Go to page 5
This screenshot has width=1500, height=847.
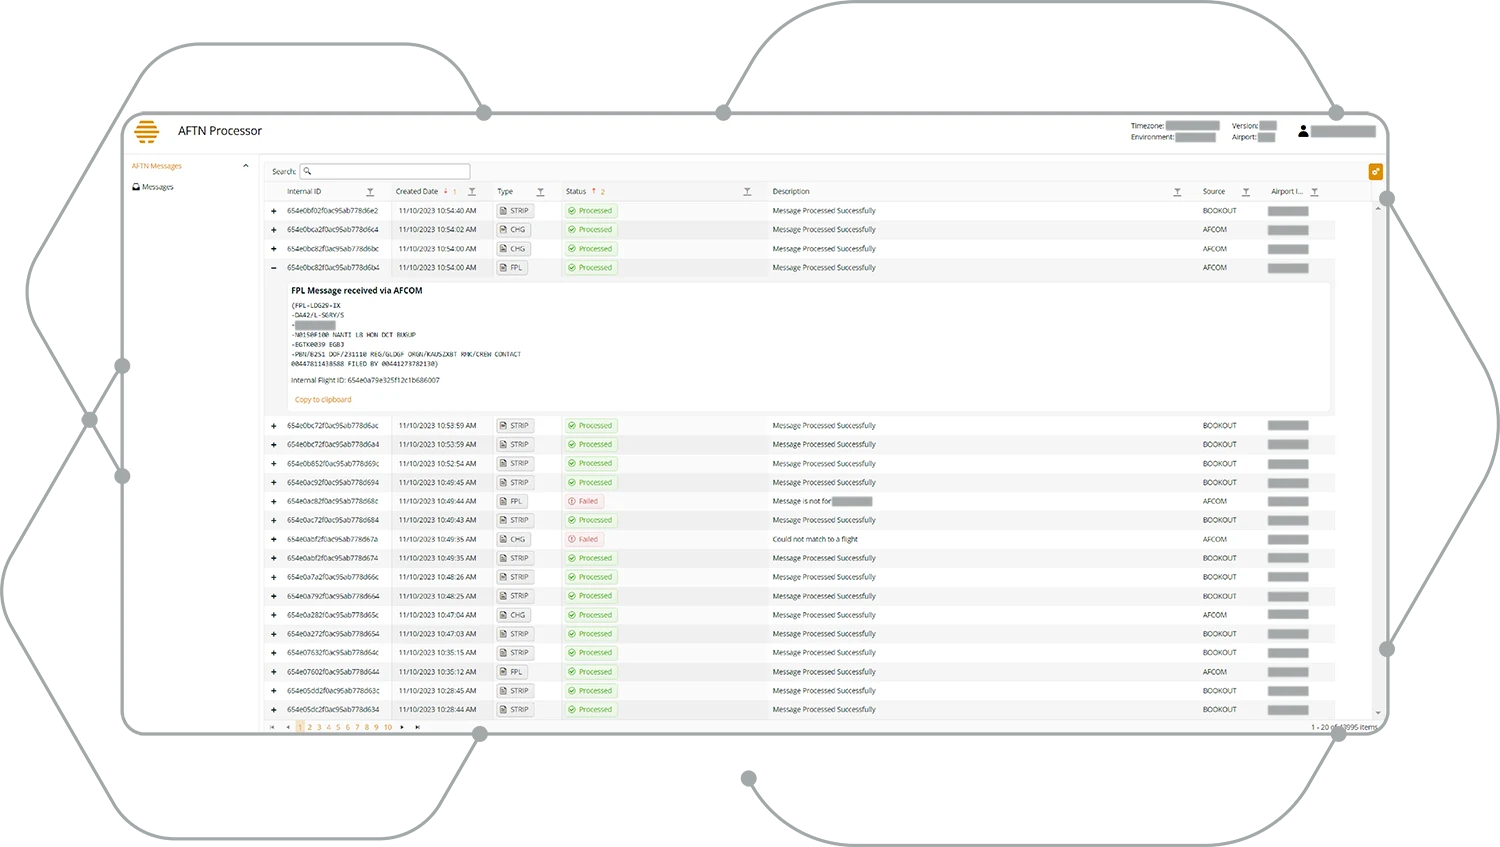coord(338,727)
